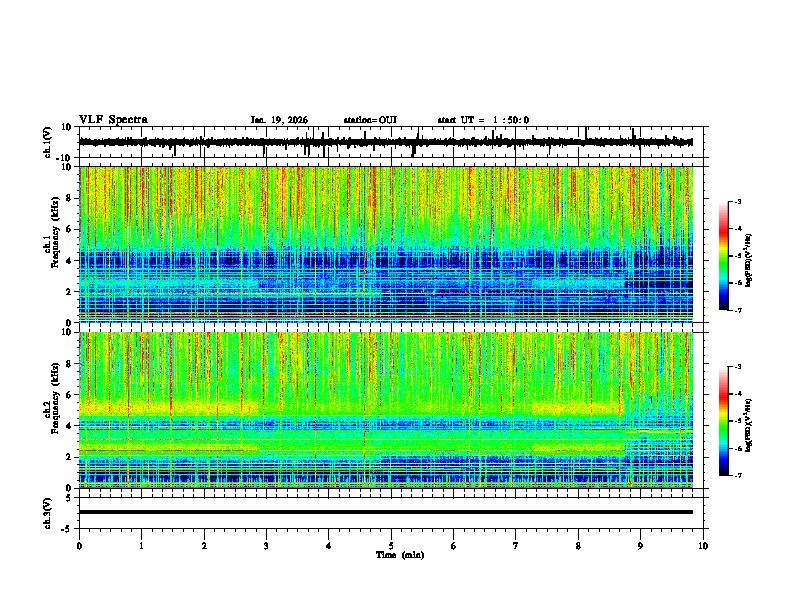Click the time axis tick label "3"
The height and width of the screenshot is (612, 792).
click(266, 546)
